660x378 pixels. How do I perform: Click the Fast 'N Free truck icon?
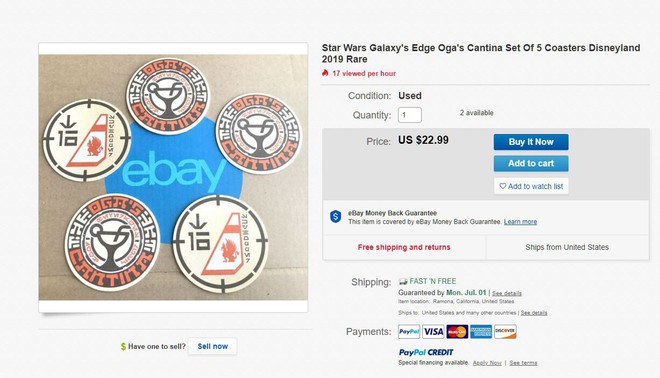[x=403, y=281]
